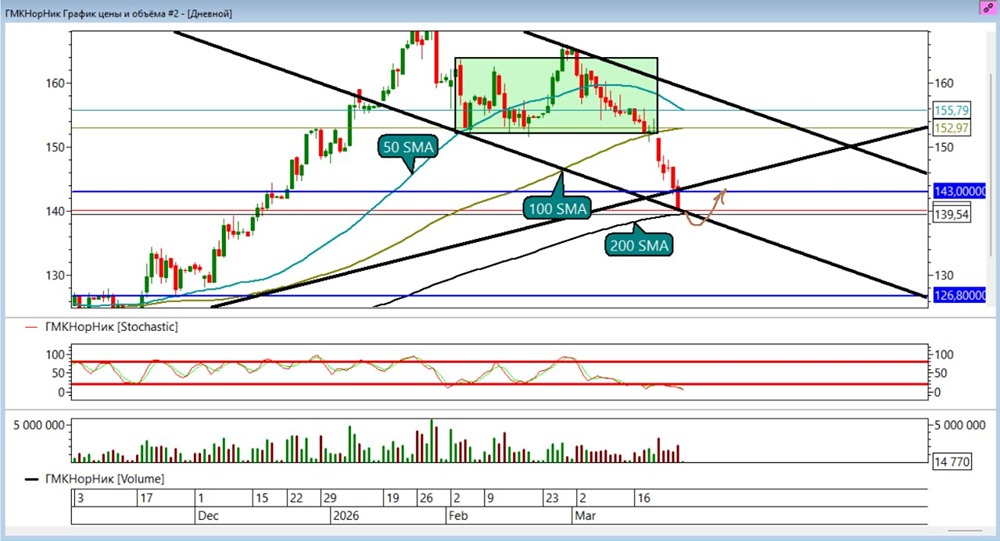Click the 150 tick on left price axis
The image size is (1000, 541).
(55, 147)
